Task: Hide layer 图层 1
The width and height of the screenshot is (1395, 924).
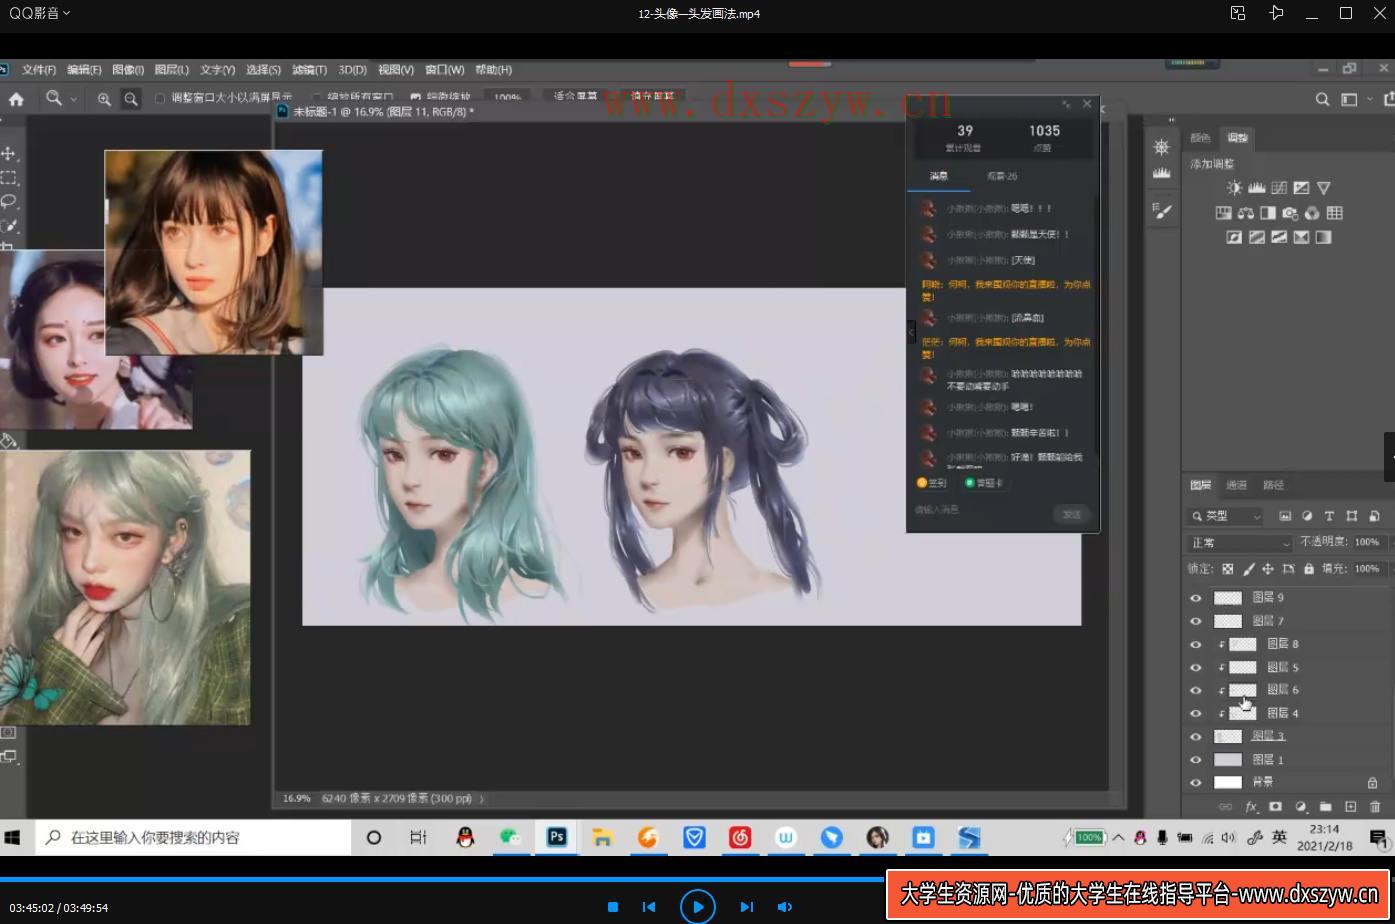Action: pos(1195,760)
